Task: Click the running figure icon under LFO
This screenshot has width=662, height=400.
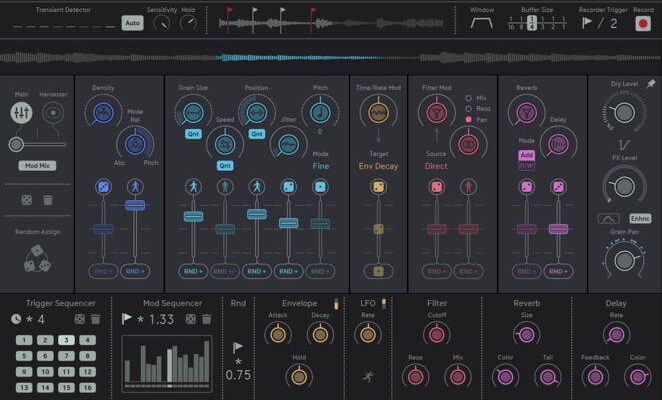Action: point(368,377)
